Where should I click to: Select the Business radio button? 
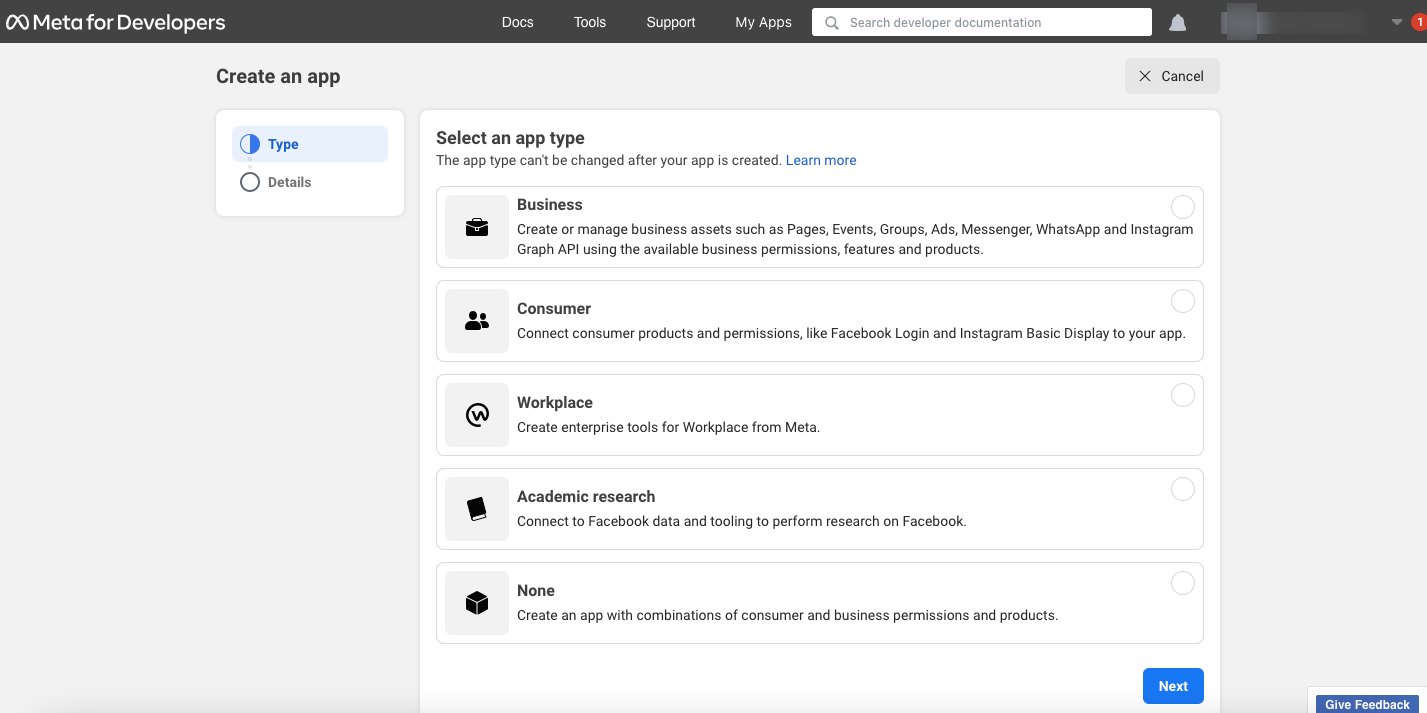[1183, 207]
